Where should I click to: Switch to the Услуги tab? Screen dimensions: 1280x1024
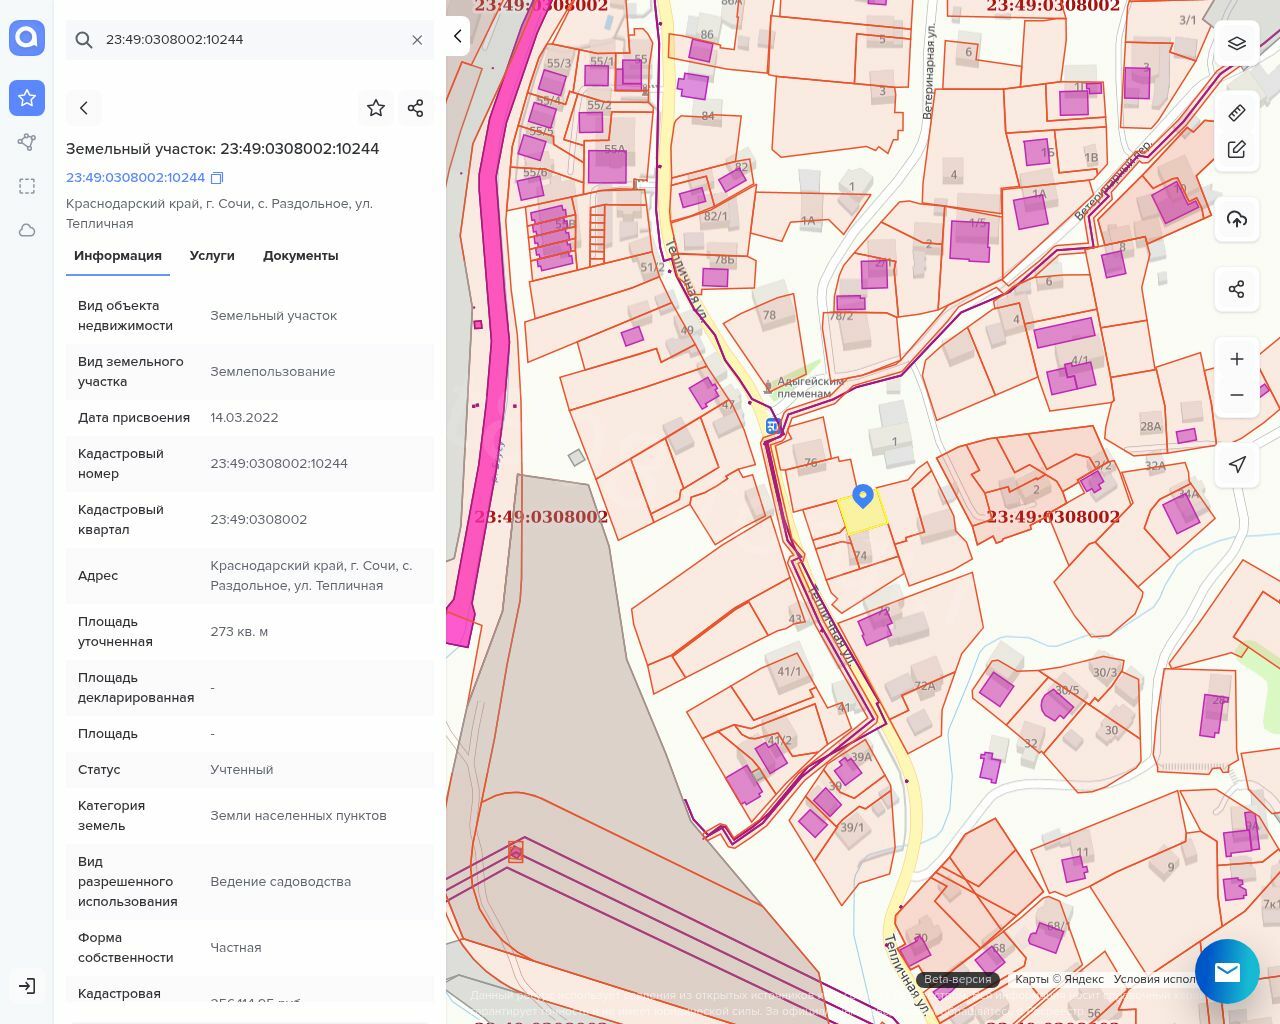coord(212,256)
